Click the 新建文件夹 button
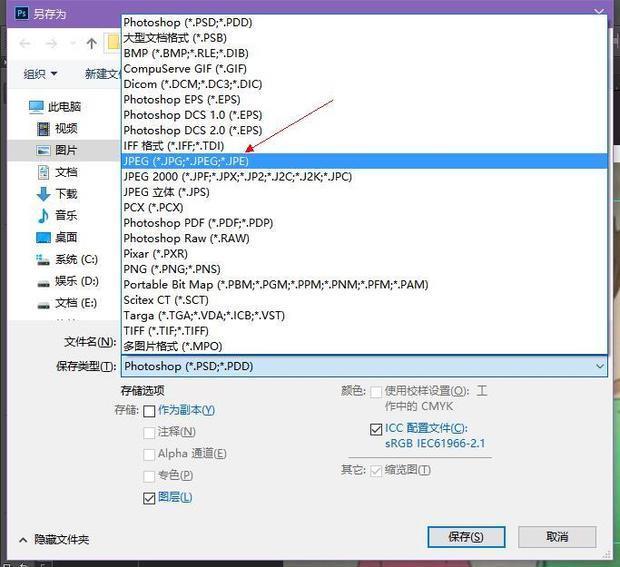The width and height of the screenshot is (620, 567). coord(103,74)
